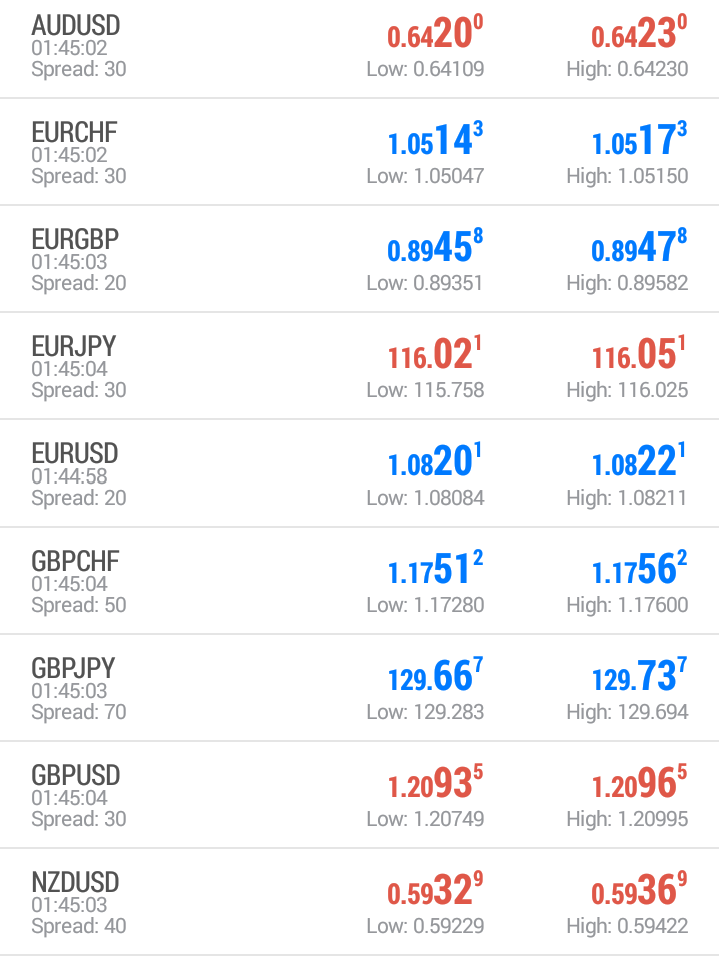Open the EURCHF quote row
The height and width of the screenshot is (963, 719).
359,152
